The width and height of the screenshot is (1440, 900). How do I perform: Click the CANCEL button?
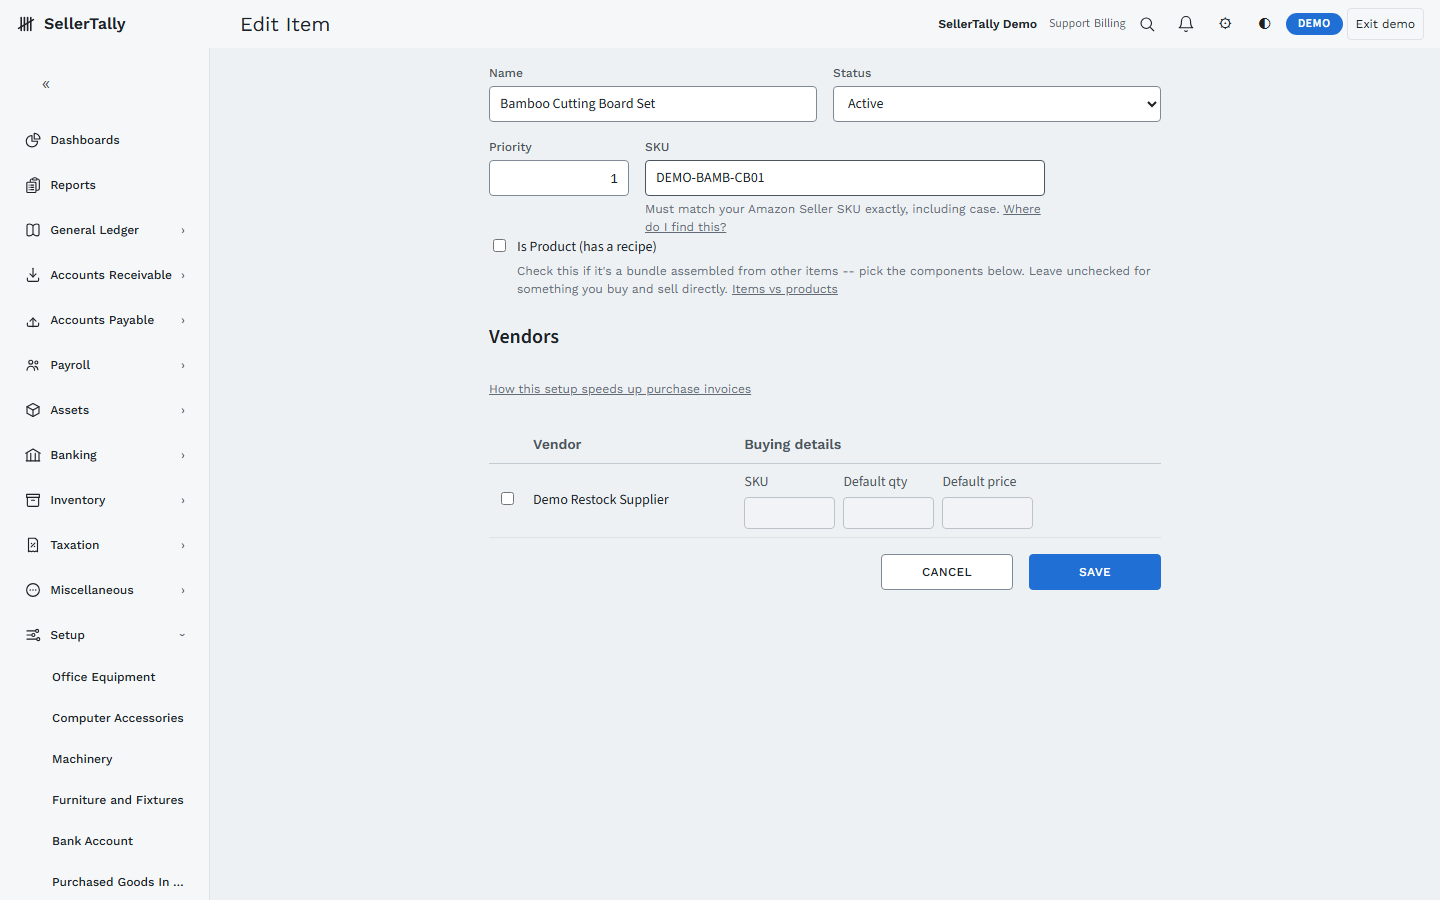946,572
